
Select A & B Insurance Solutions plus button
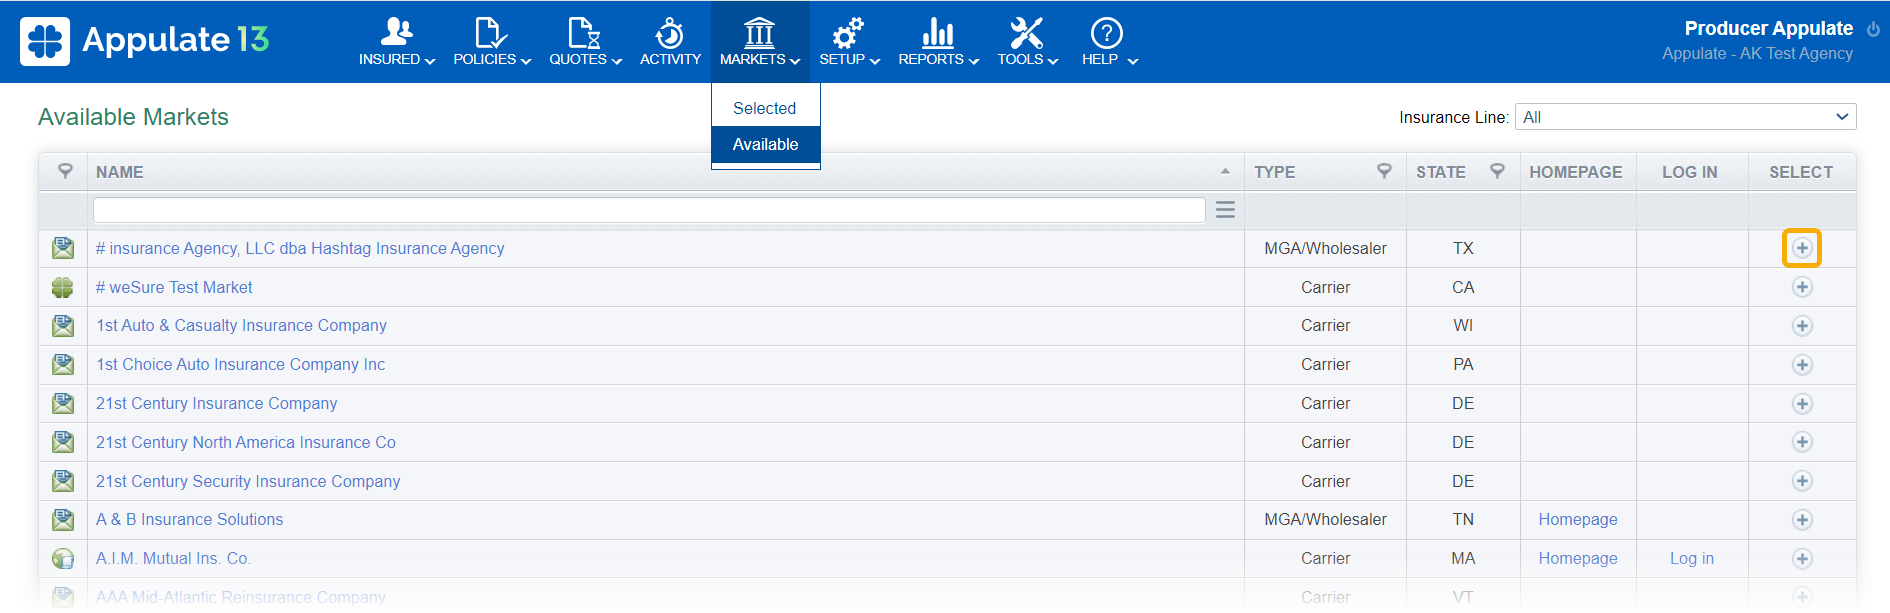point(1801,520)
